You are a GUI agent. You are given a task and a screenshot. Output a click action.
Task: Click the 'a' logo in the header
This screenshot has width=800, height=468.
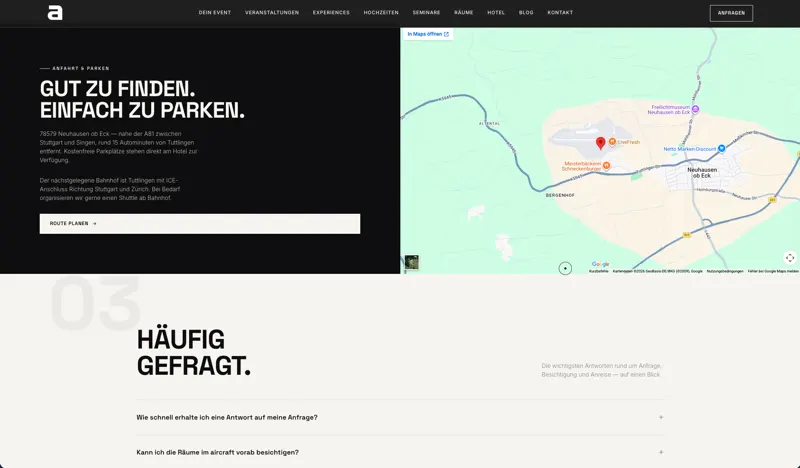click(55, 13)
